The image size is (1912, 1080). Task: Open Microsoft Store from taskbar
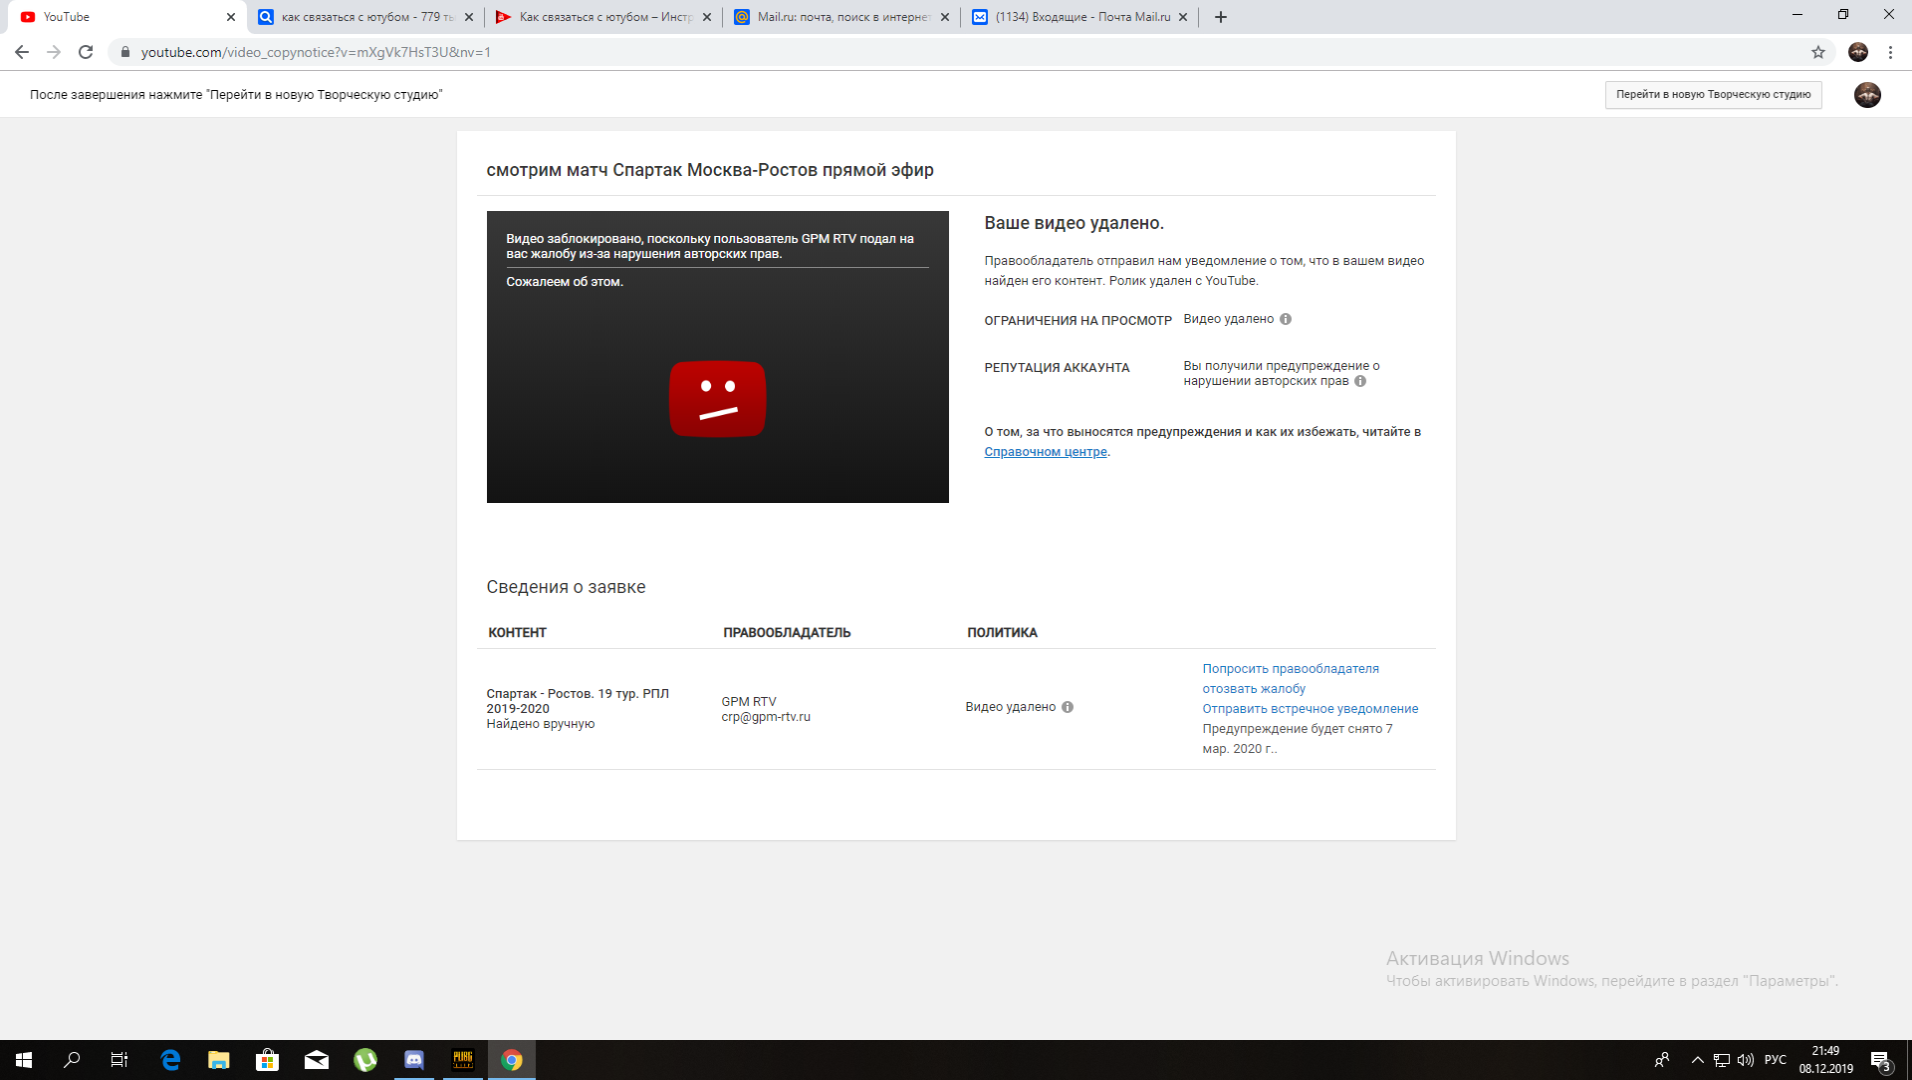click(267, 1060)
